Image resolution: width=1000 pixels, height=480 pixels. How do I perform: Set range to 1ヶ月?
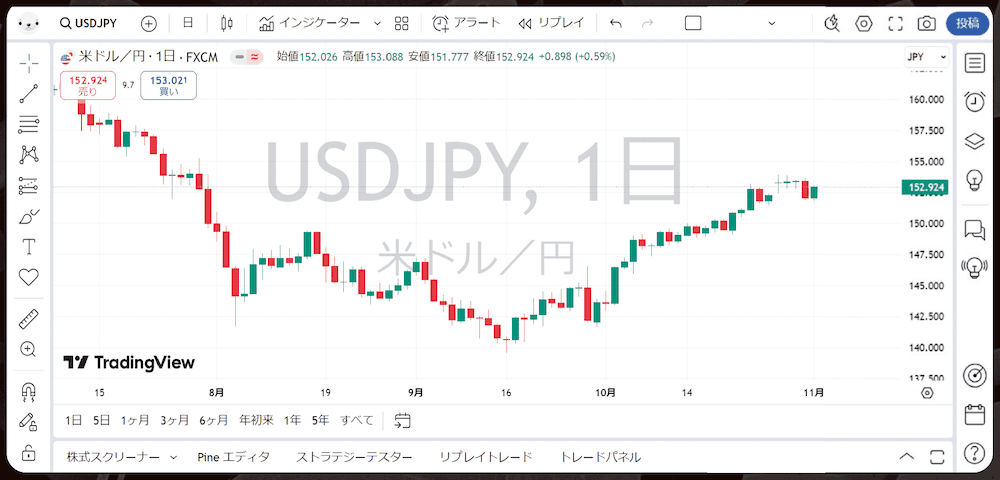tap(135, 420)
